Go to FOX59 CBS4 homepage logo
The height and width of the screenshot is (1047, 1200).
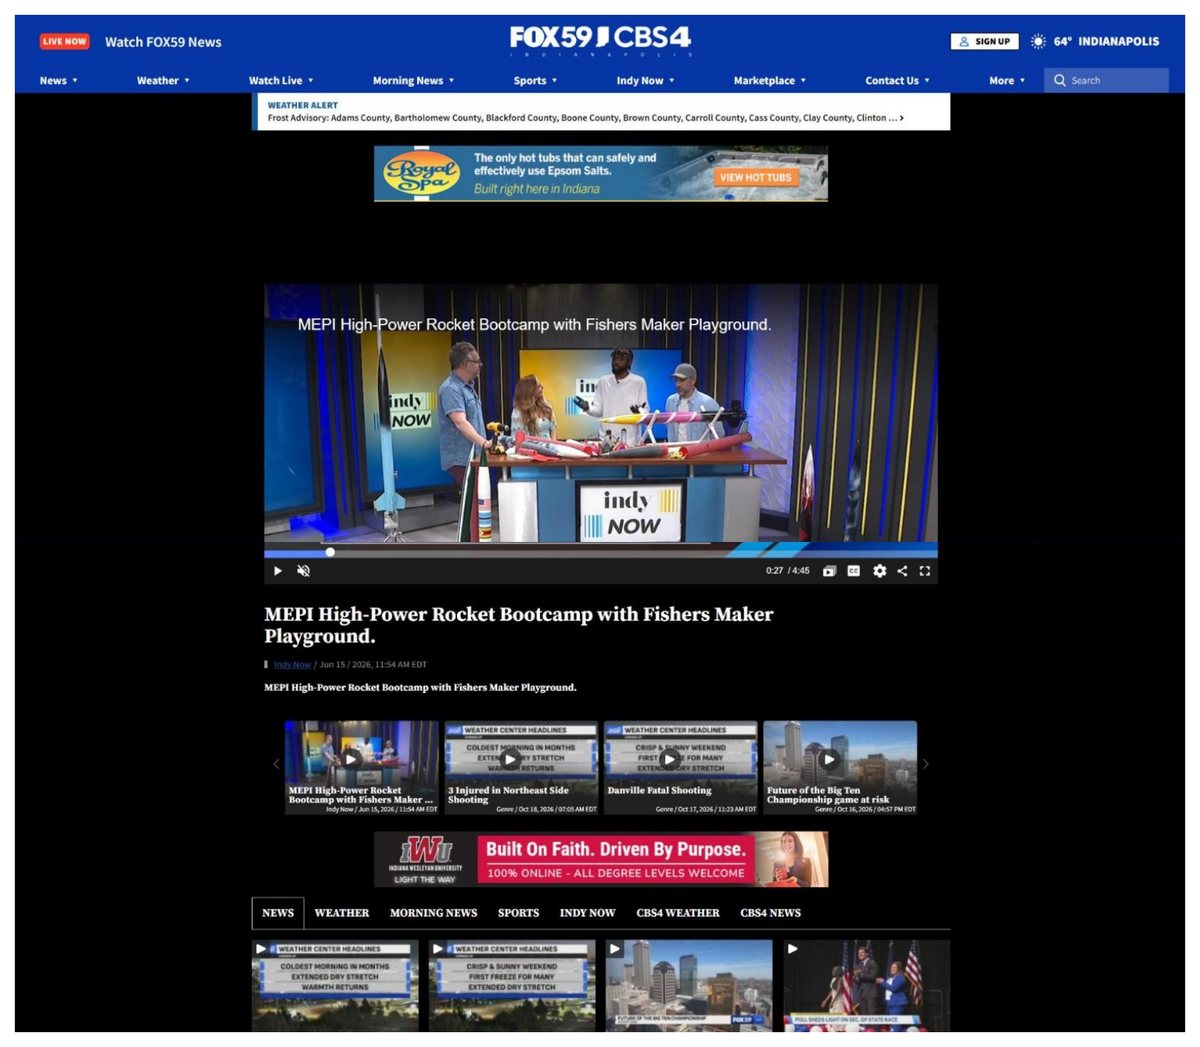point(600,40)
